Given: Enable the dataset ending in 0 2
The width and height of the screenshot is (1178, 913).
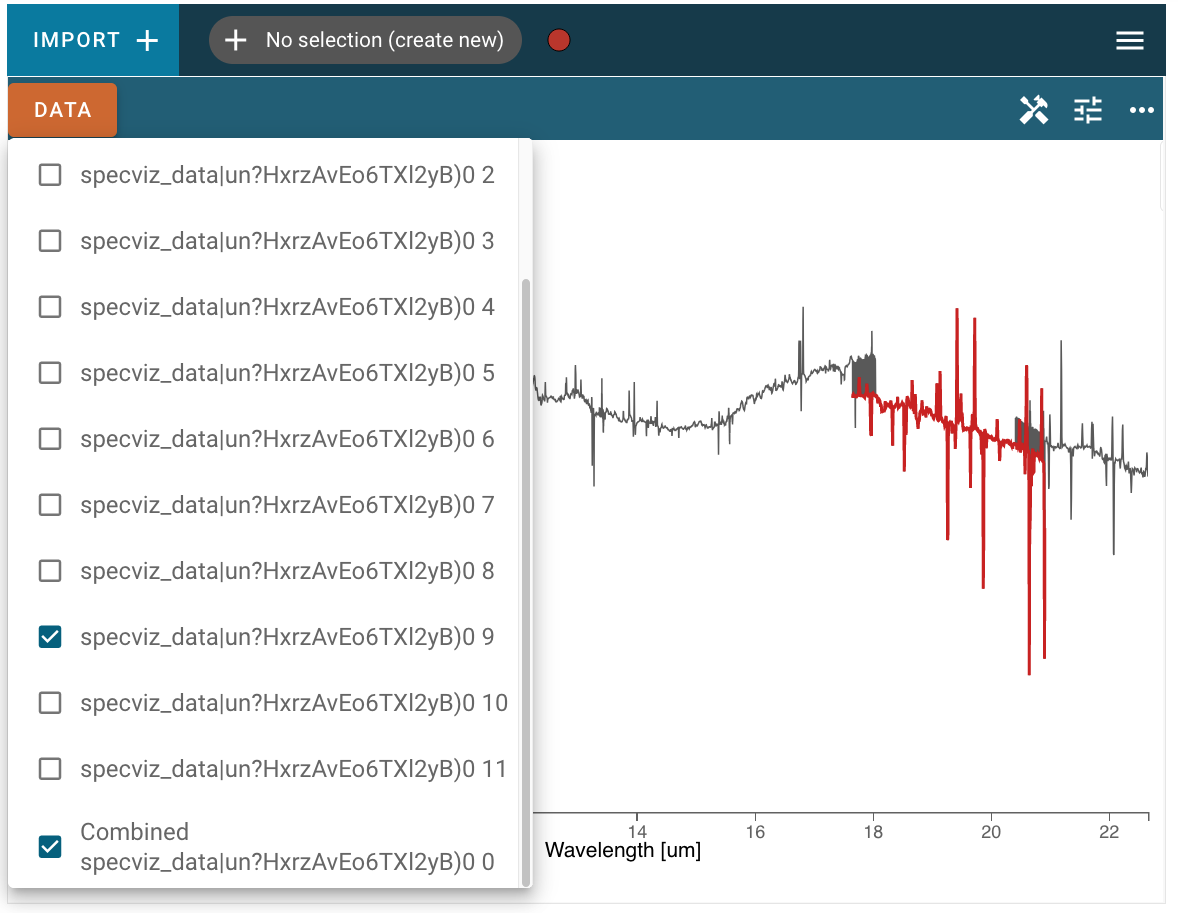Looking at the screenshot, I should pos(50,175).
